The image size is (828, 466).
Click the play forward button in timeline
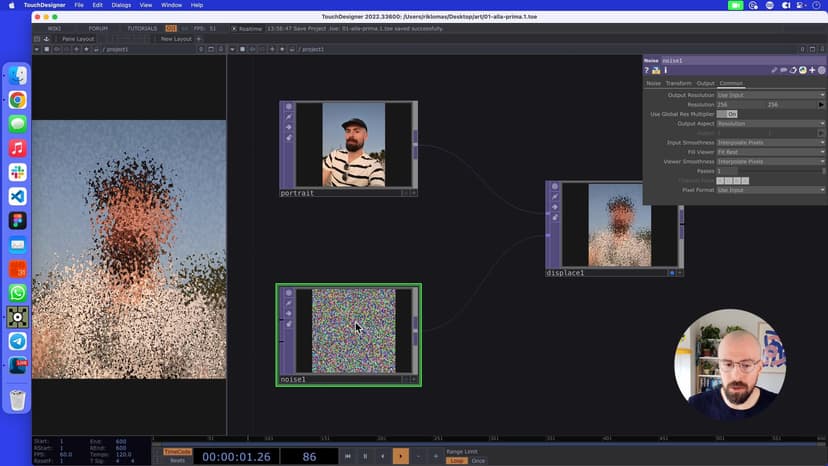coord(400,456)
